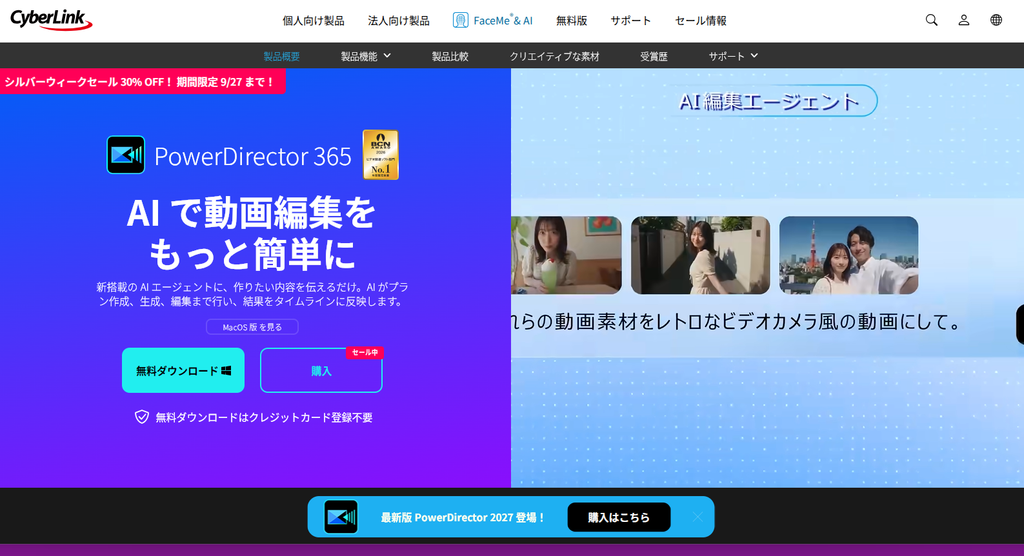
Task: Click the セール中 tag on purchase button
Action: [364, 353]
